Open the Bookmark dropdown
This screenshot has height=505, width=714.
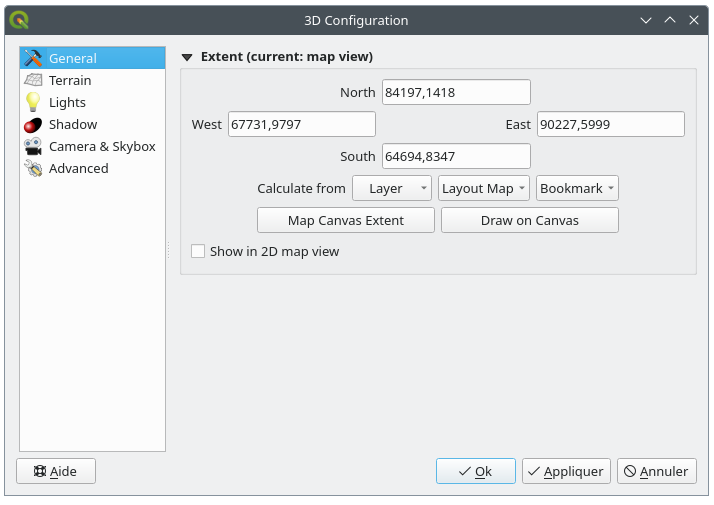(x=577, y=188)
